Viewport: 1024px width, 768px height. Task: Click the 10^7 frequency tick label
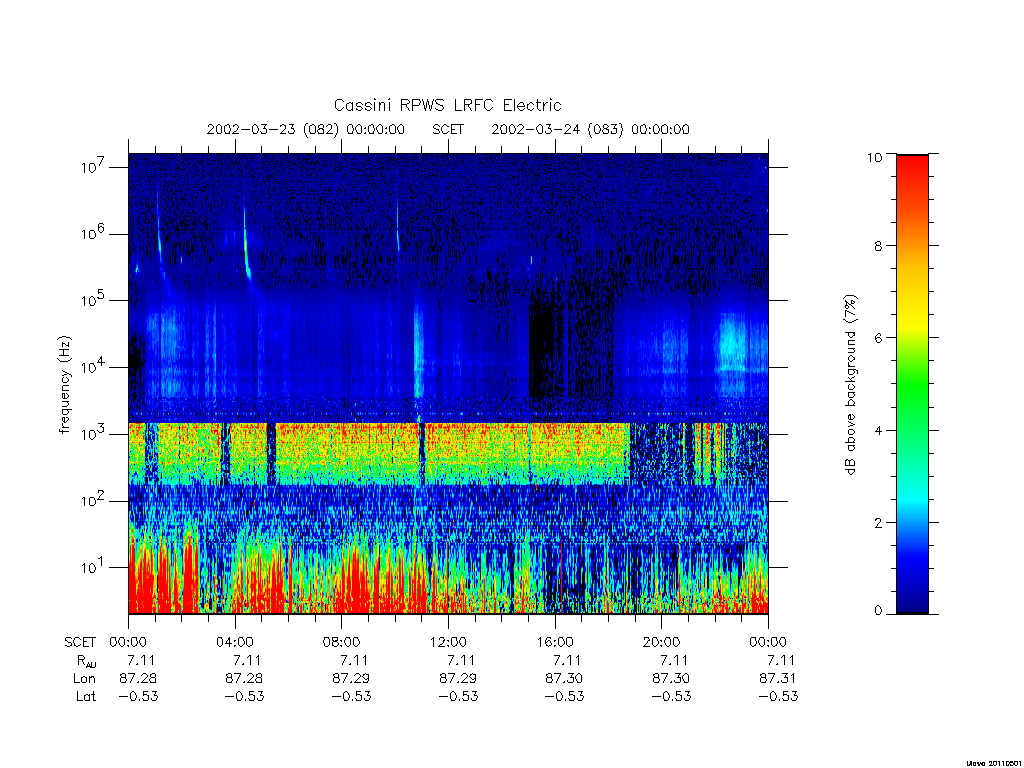(94, 167)
